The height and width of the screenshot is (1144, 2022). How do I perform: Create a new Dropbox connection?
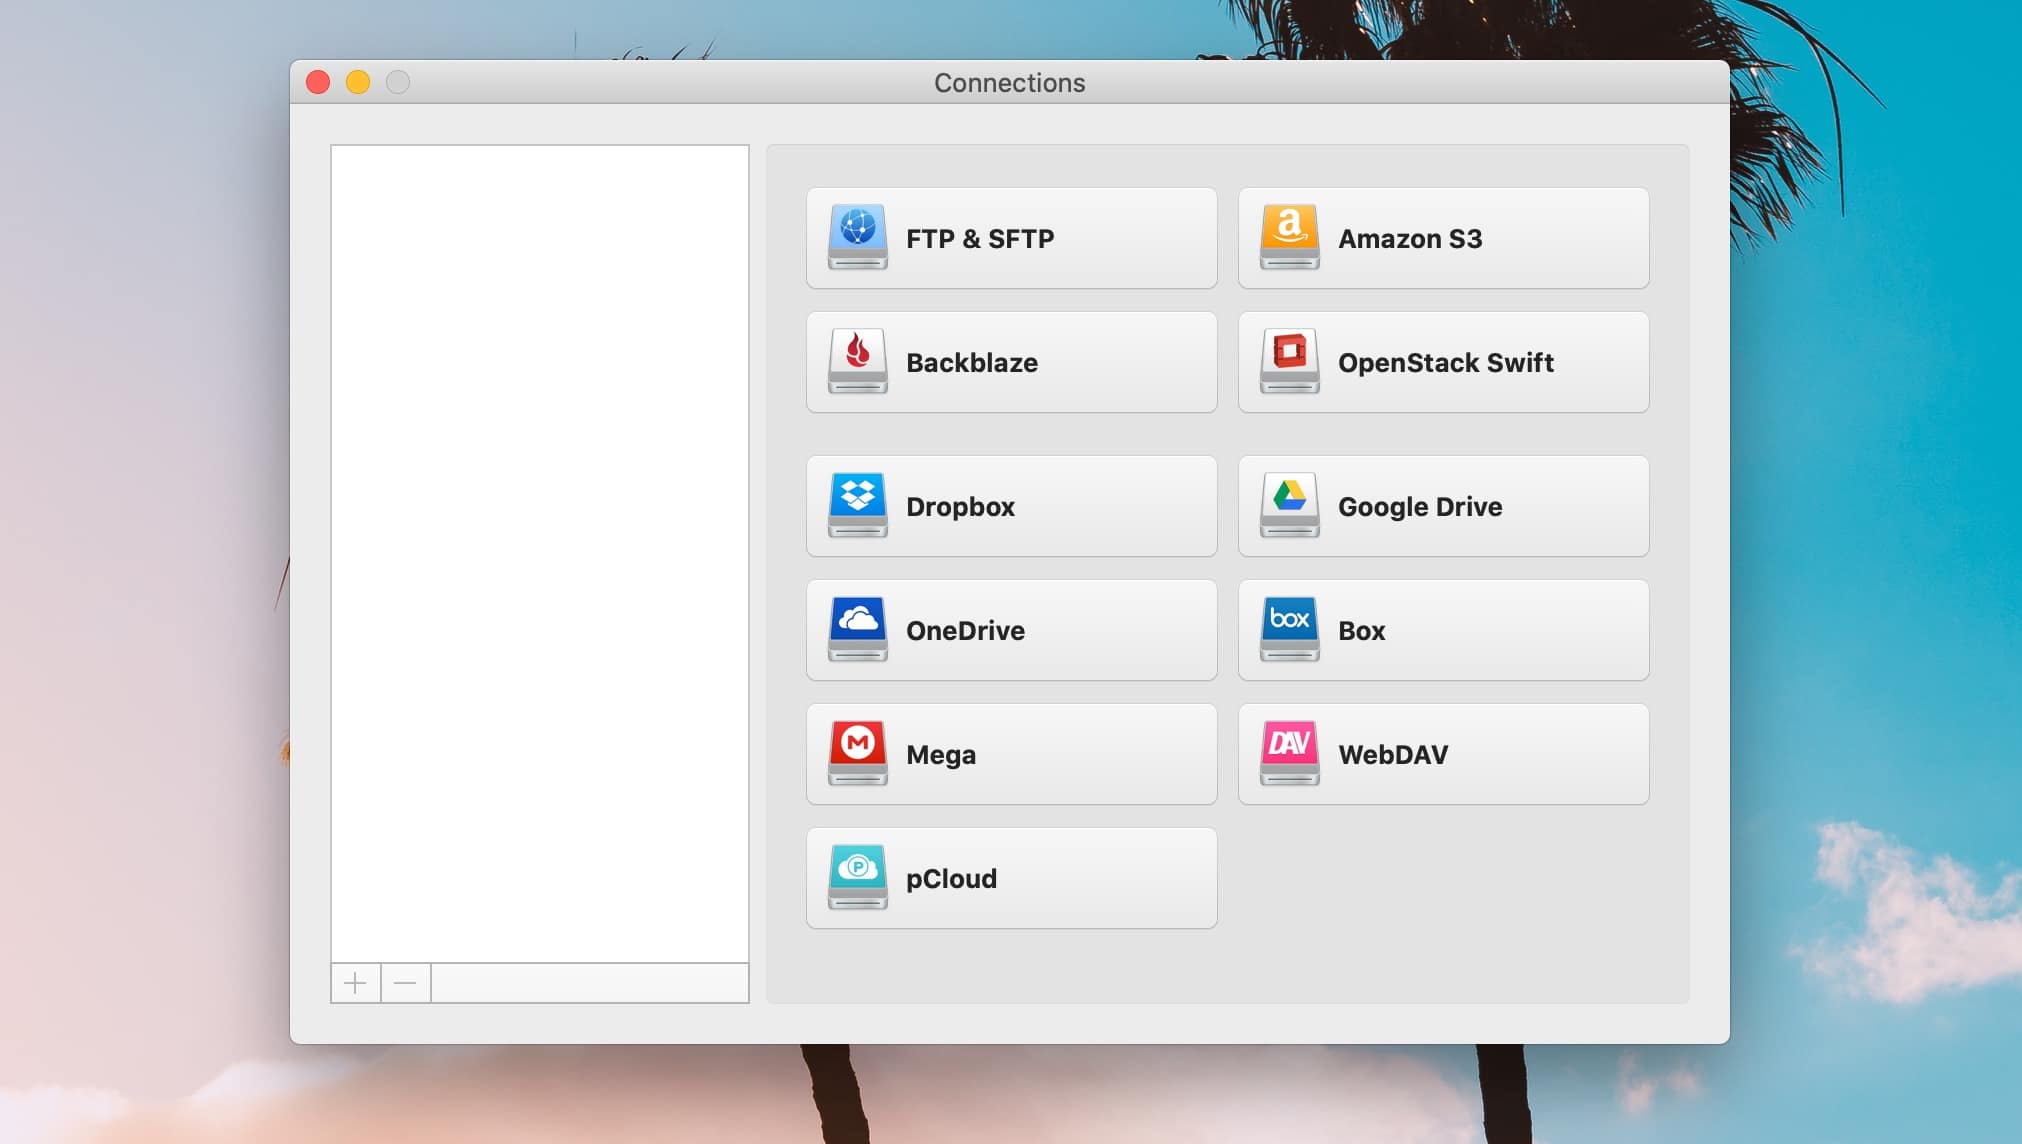[1010, 506]
